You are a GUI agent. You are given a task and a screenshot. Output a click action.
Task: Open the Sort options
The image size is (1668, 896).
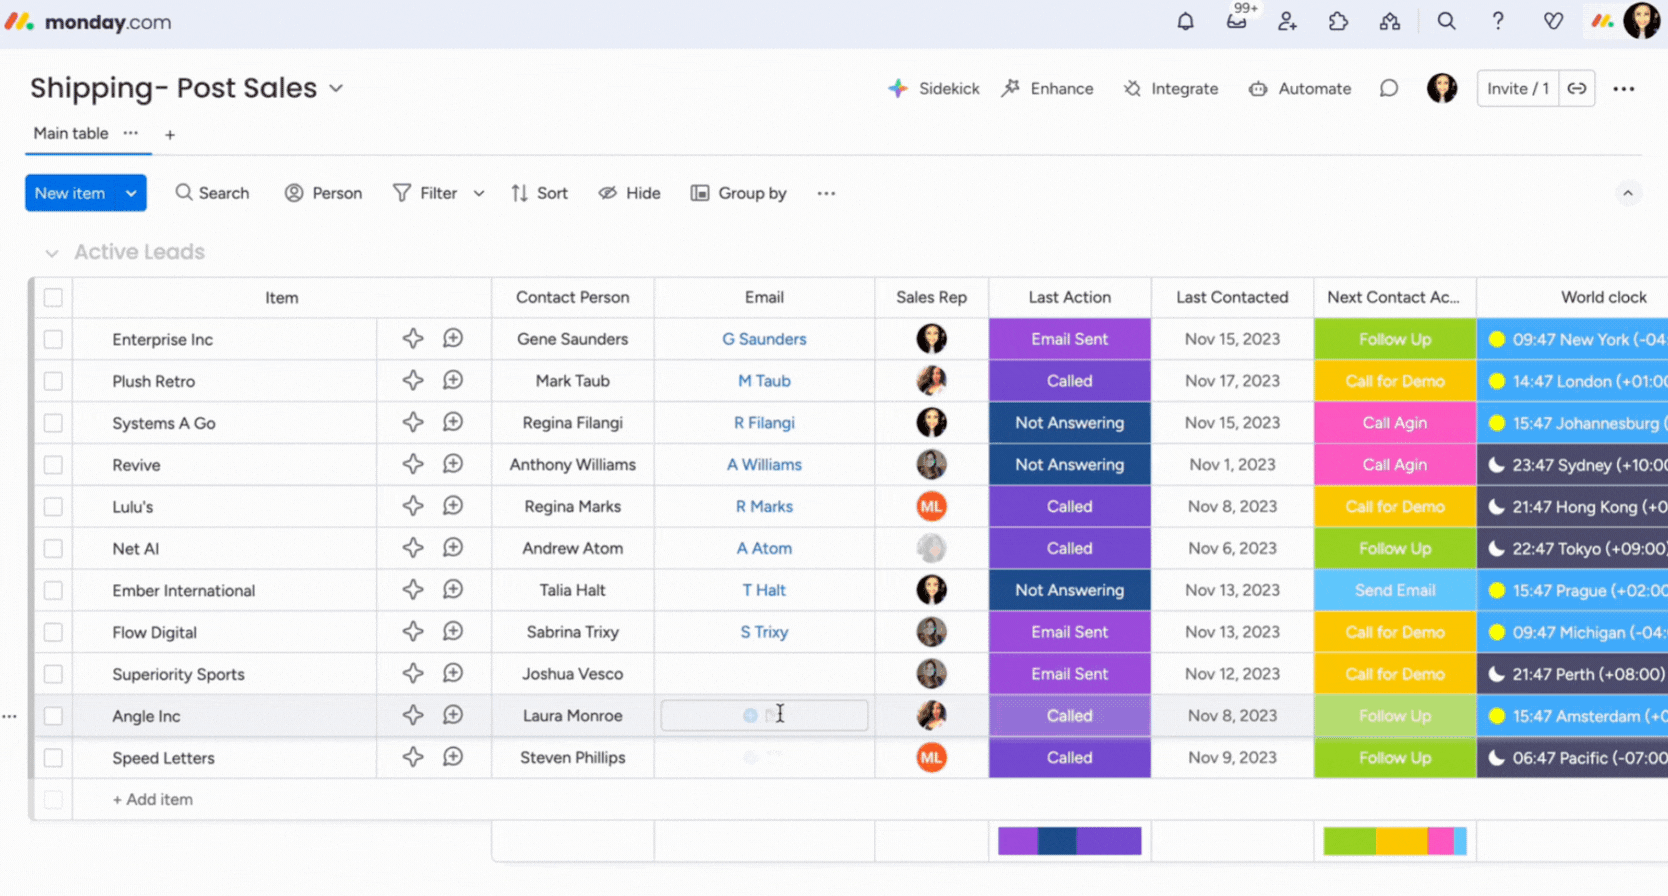539,193
